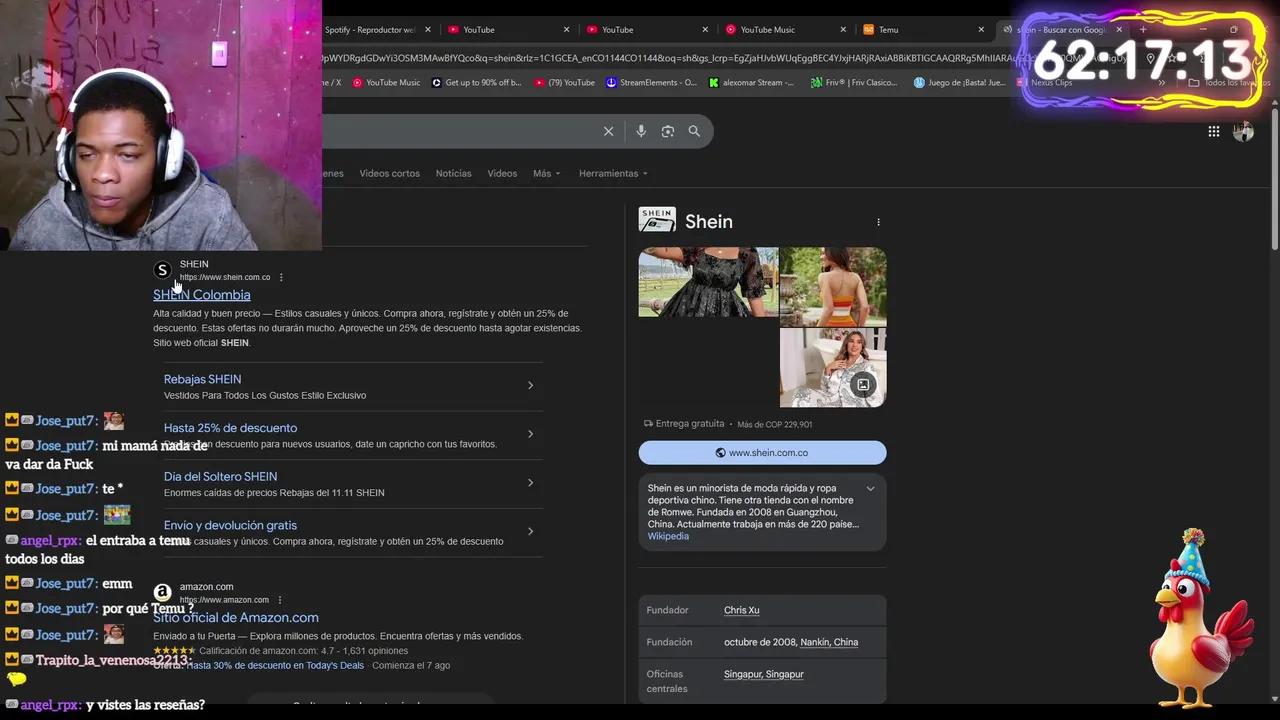Close the Temu tab
1280x720 pixels.
[981, 29]
